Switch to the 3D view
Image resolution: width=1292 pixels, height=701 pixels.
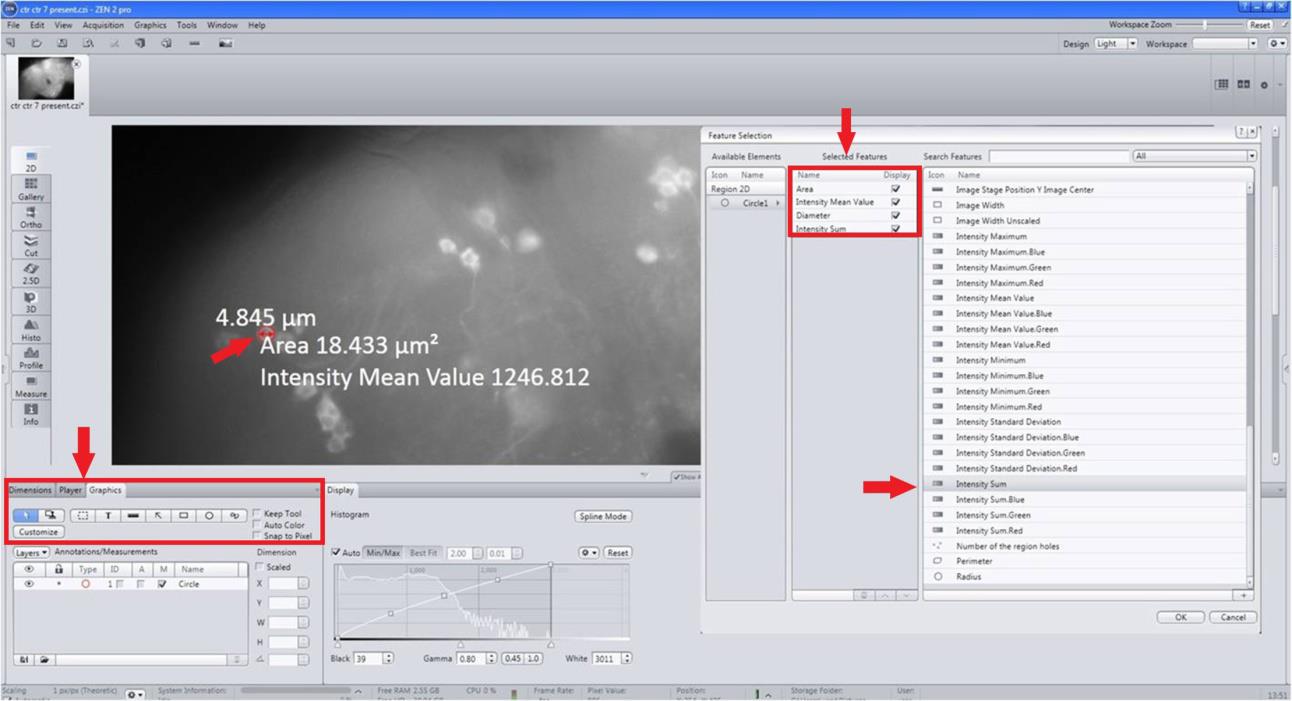pos(31,302)
